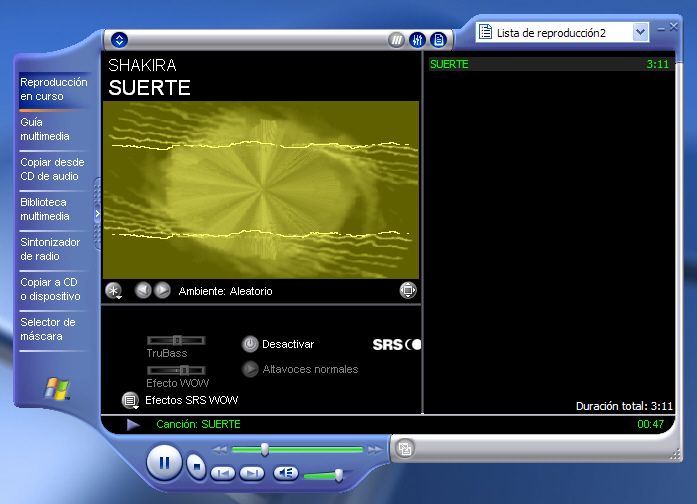
Task: Click the elapsed time 00:47
Action: 650,424
